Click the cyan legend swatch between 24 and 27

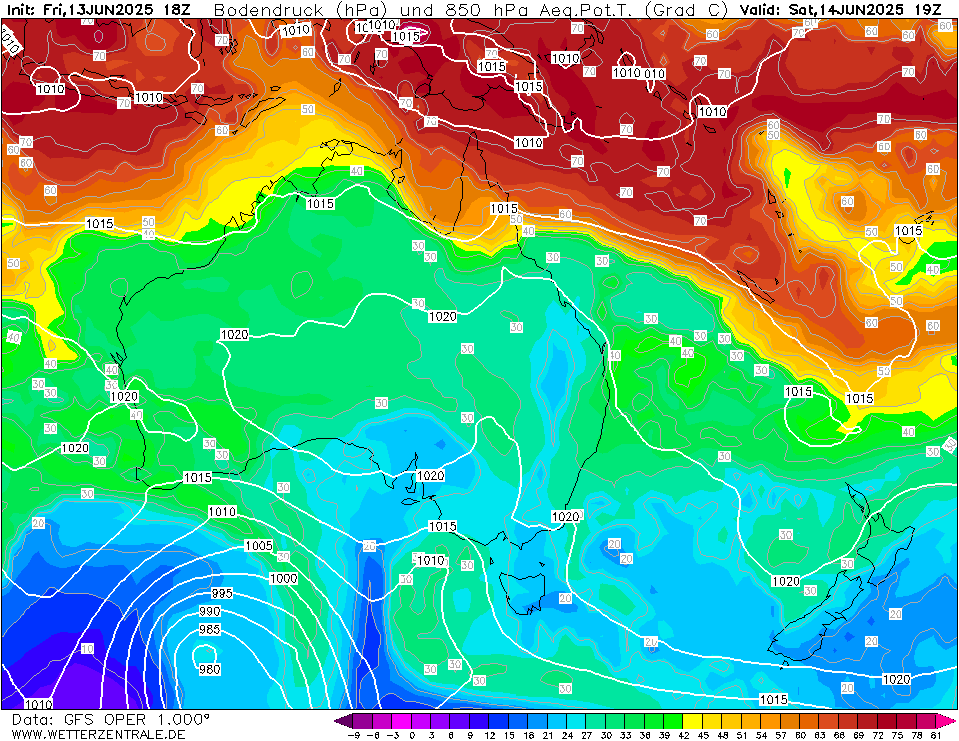coord(576,720)
